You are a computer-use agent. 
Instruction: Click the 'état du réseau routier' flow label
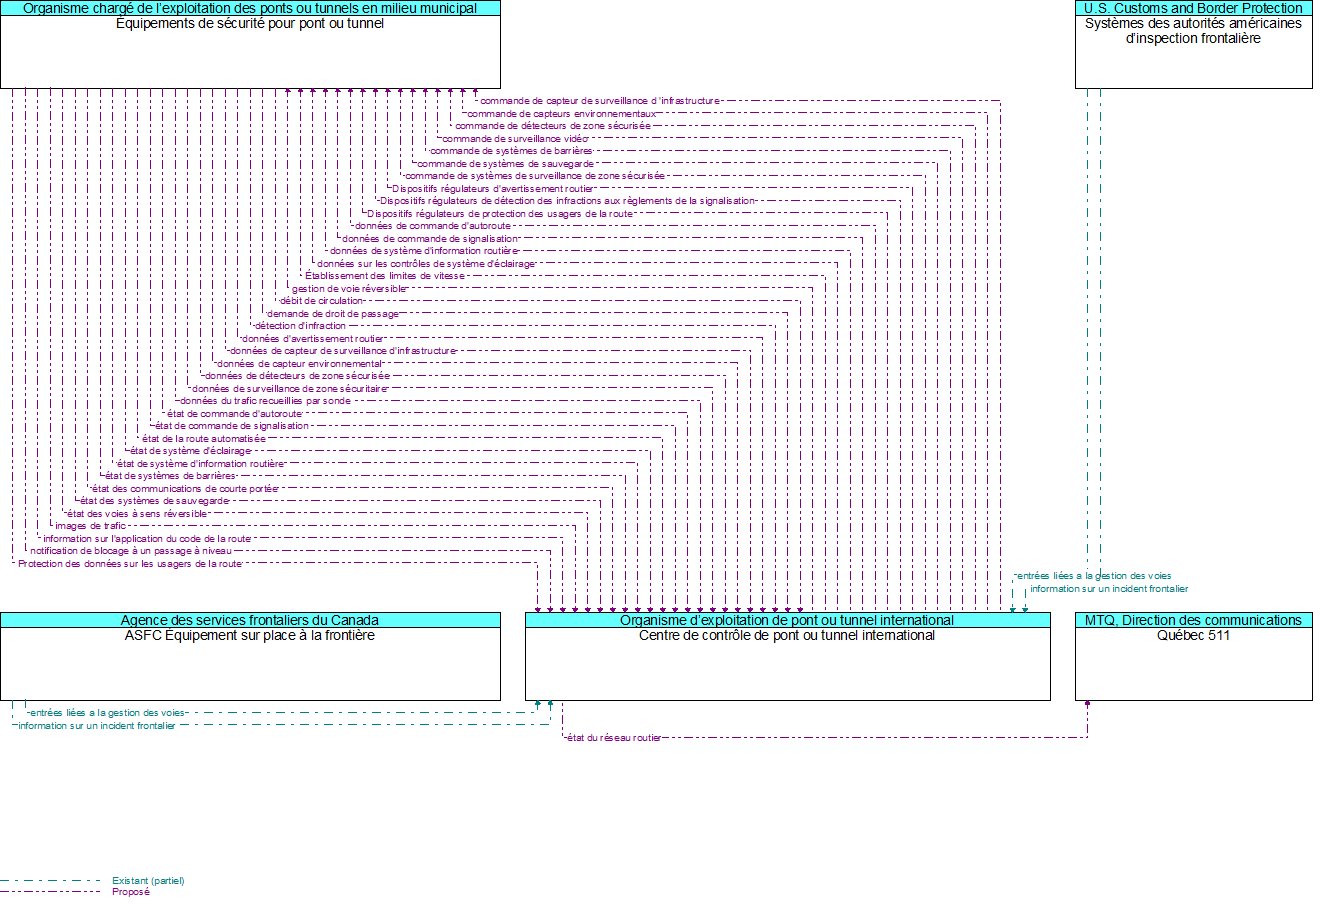click(x=614, y=738)
